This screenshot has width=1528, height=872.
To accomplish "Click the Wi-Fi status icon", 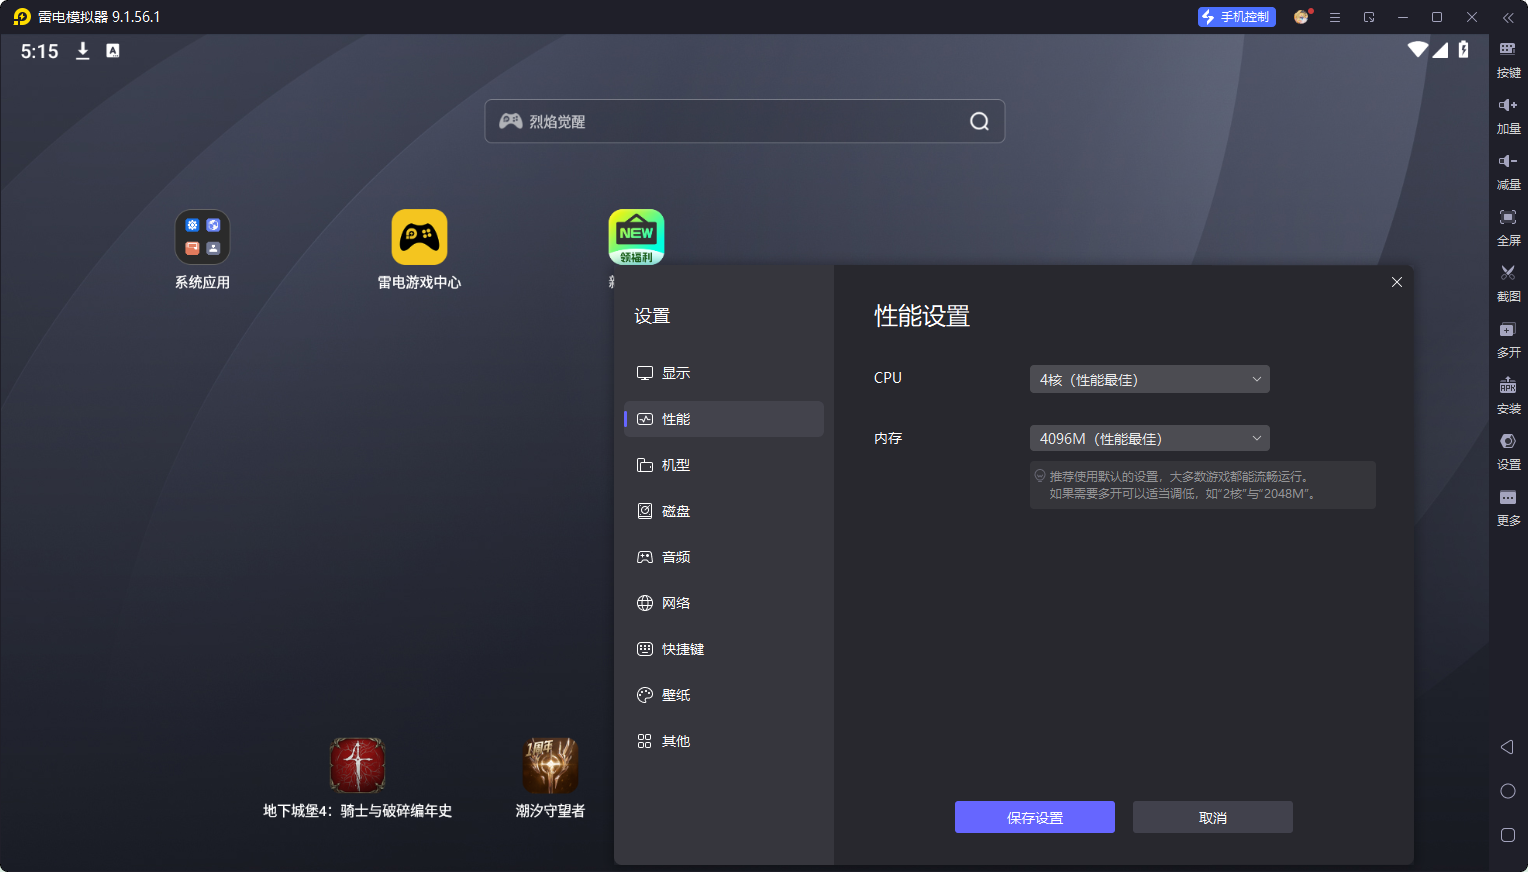I will pos(1417,49).
